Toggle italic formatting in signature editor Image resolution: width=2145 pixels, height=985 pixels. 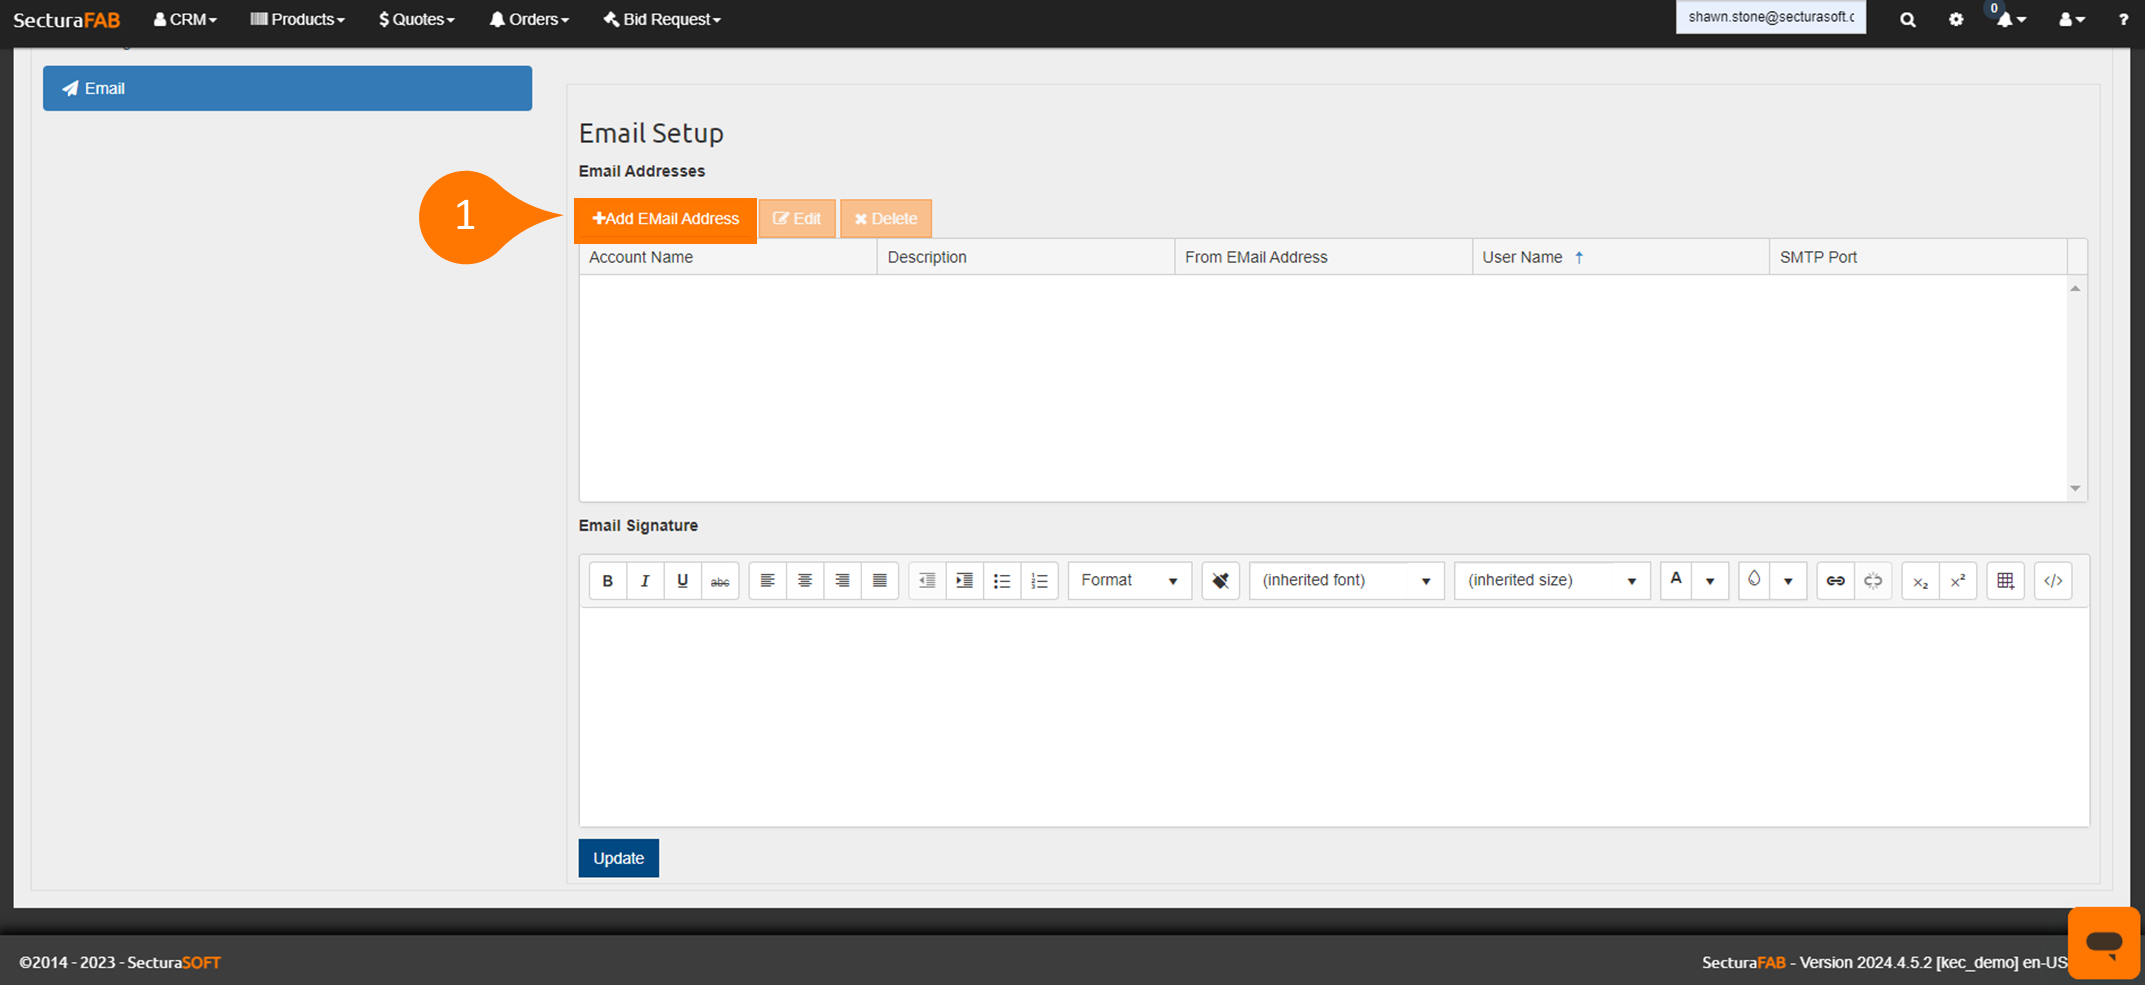tap(645, 581)
